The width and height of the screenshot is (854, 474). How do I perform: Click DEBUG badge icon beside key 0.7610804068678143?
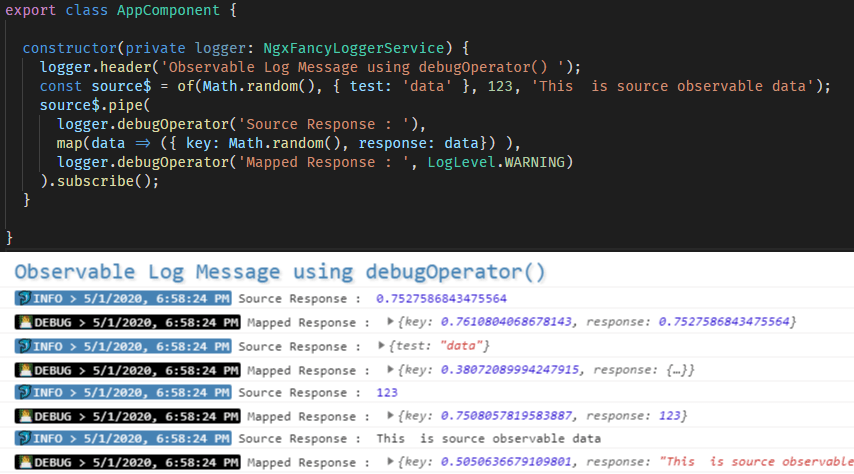coord(25,322)
